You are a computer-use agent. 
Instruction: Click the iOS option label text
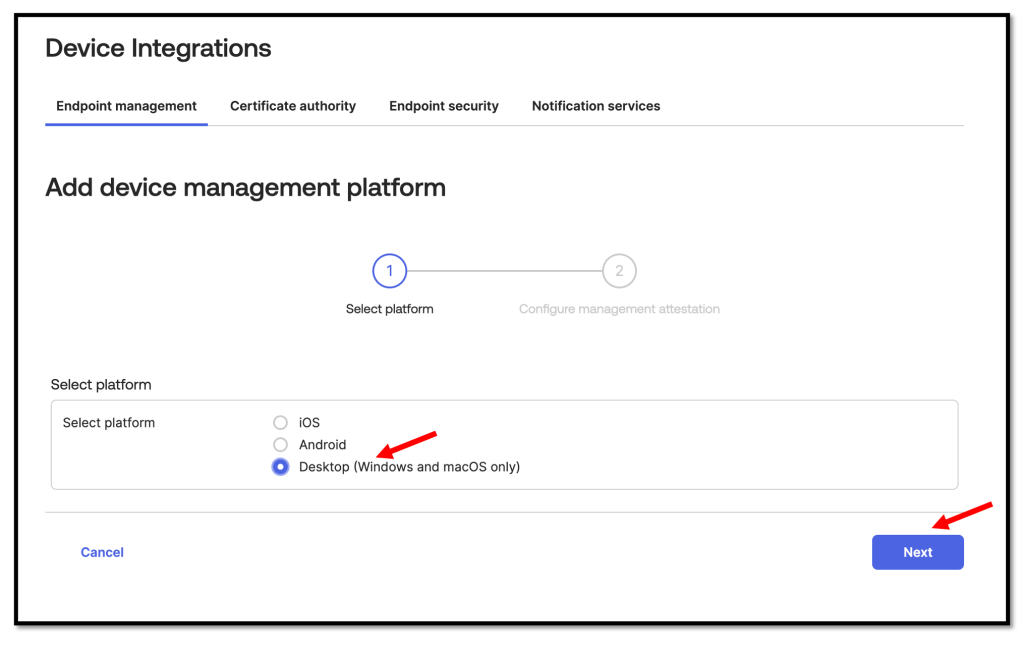pyautogui.click(x=309, y=423)
